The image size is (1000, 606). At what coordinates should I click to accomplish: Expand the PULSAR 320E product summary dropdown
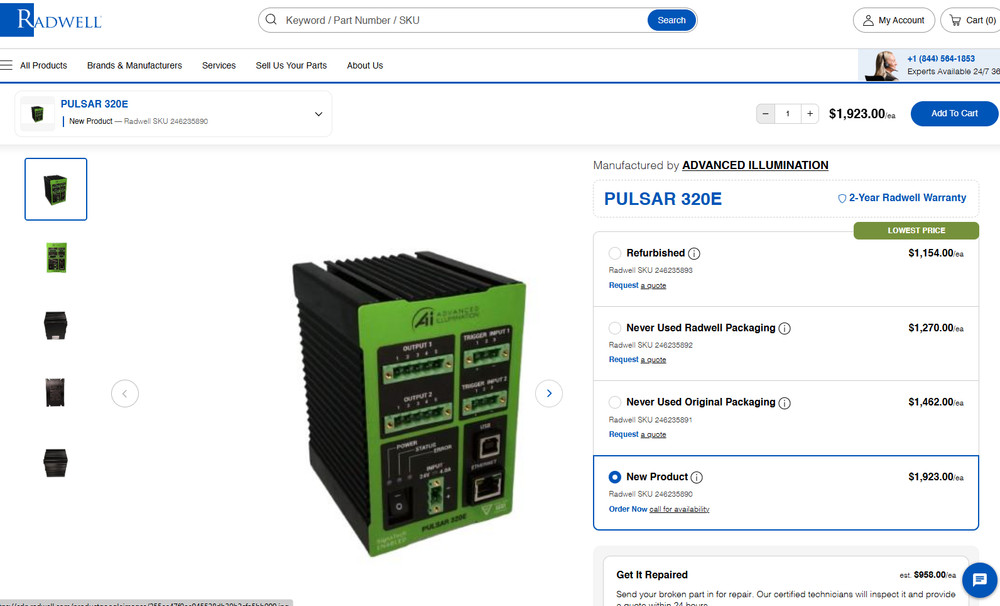[318, 113]
